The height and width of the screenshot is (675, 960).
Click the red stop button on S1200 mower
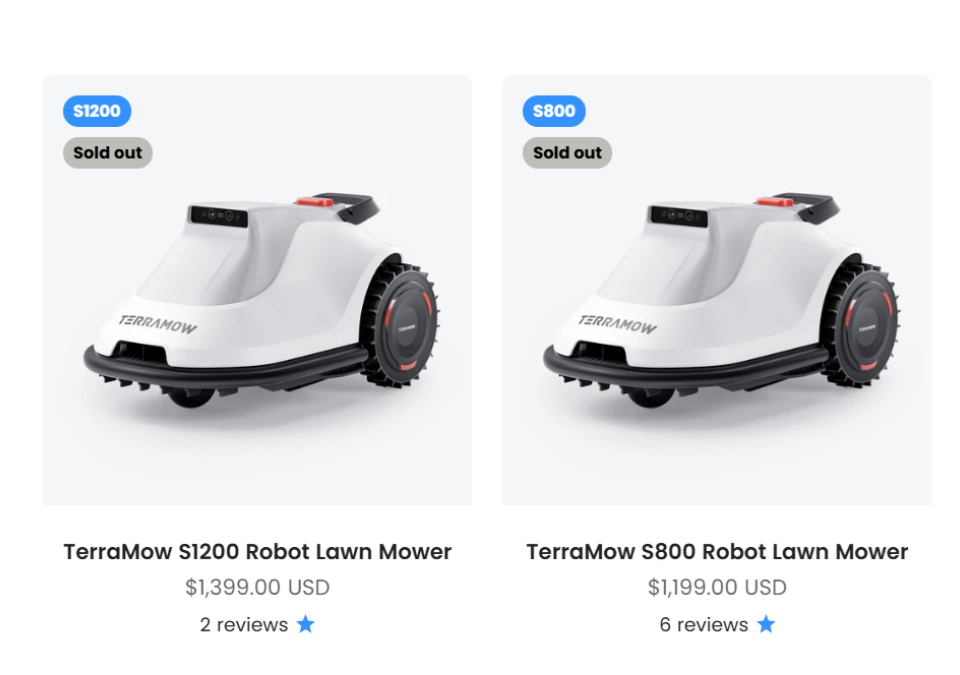point(315,202)
